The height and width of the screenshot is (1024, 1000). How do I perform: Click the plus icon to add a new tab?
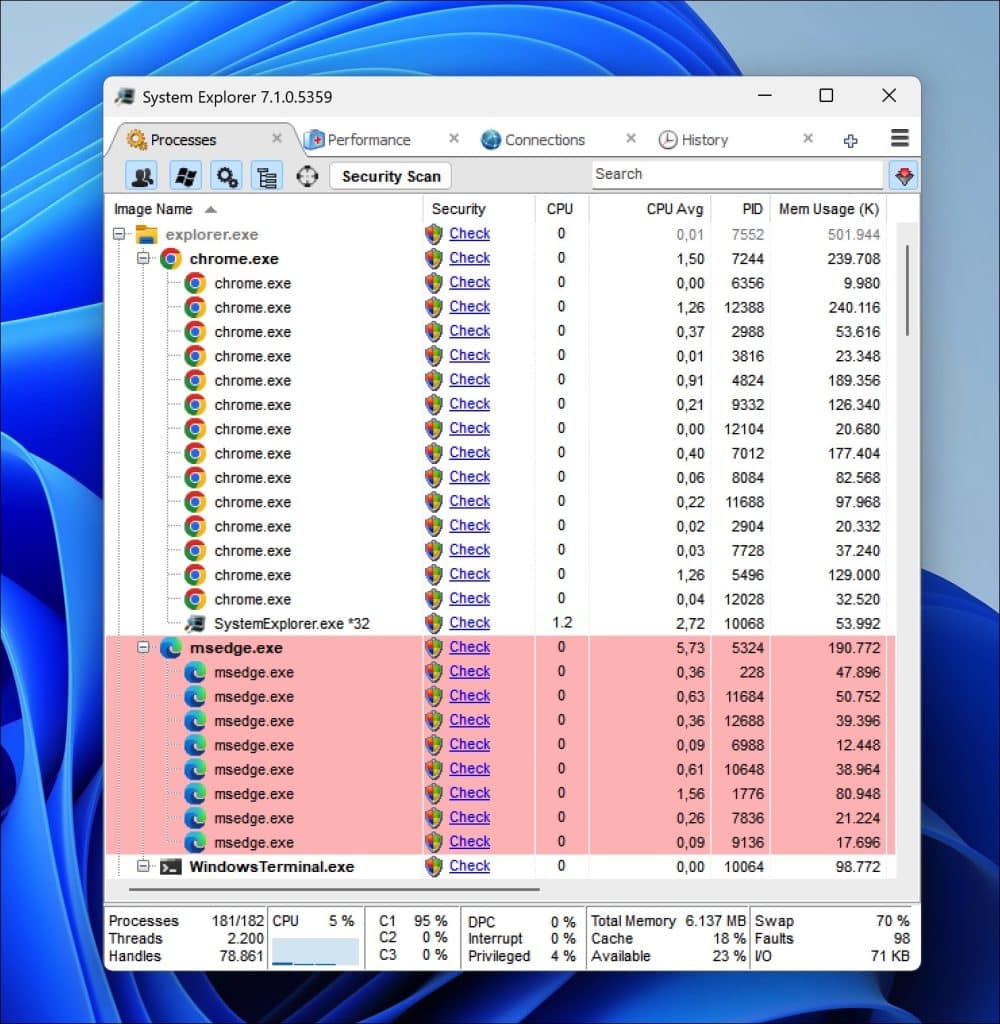pyautogui.click(x=850, y=141)
